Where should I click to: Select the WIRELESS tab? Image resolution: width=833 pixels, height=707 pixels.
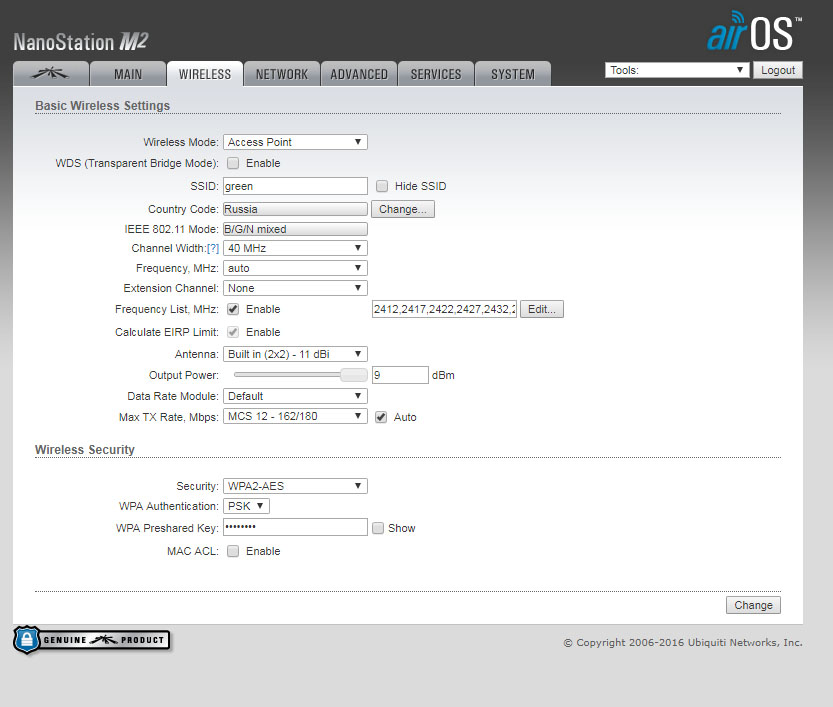(205, 74)
